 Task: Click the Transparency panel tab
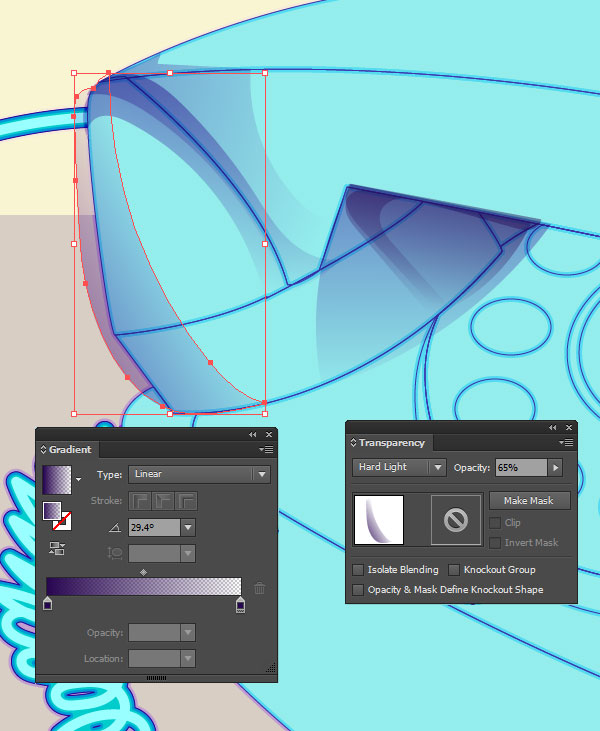coord(392,442)
